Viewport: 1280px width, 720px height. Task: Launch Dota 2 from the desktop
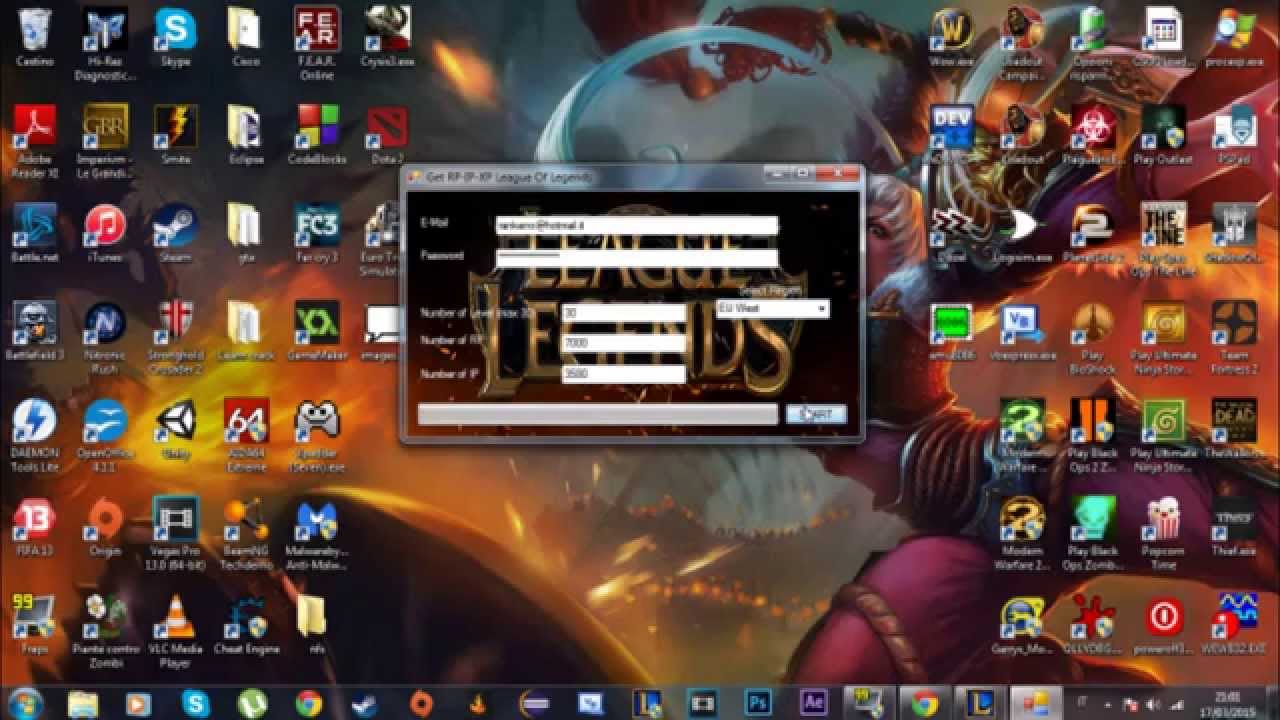(x=386, y=134)
